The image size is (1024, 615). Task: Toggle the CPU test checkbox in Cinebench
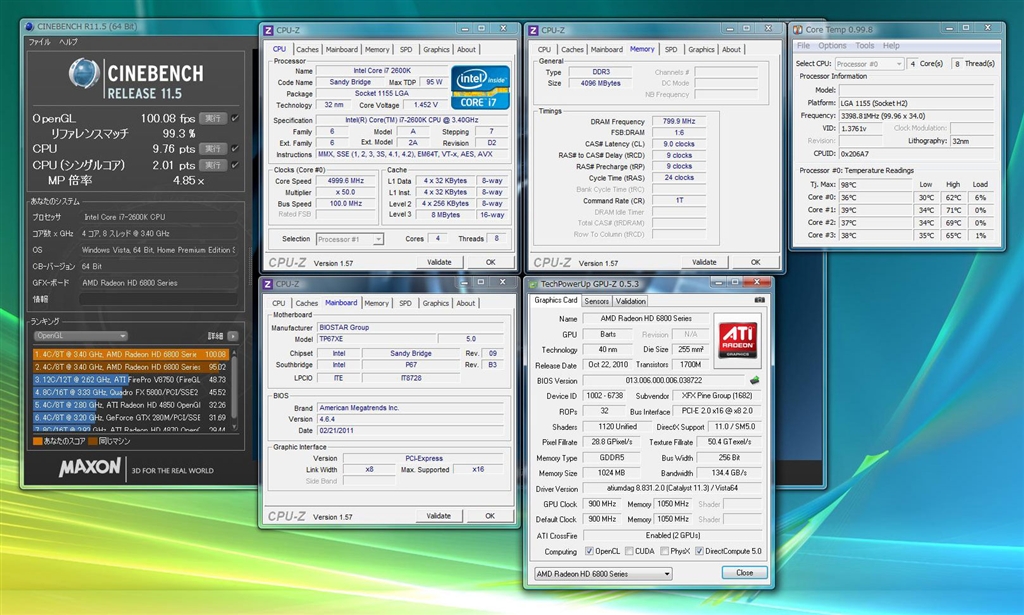pos(235,148)
